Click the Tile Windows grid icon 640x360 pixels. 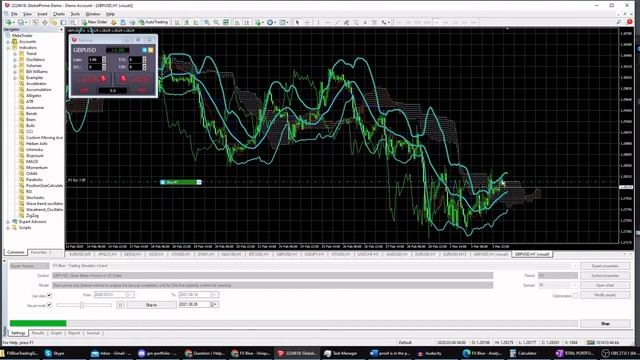[226, 22]
